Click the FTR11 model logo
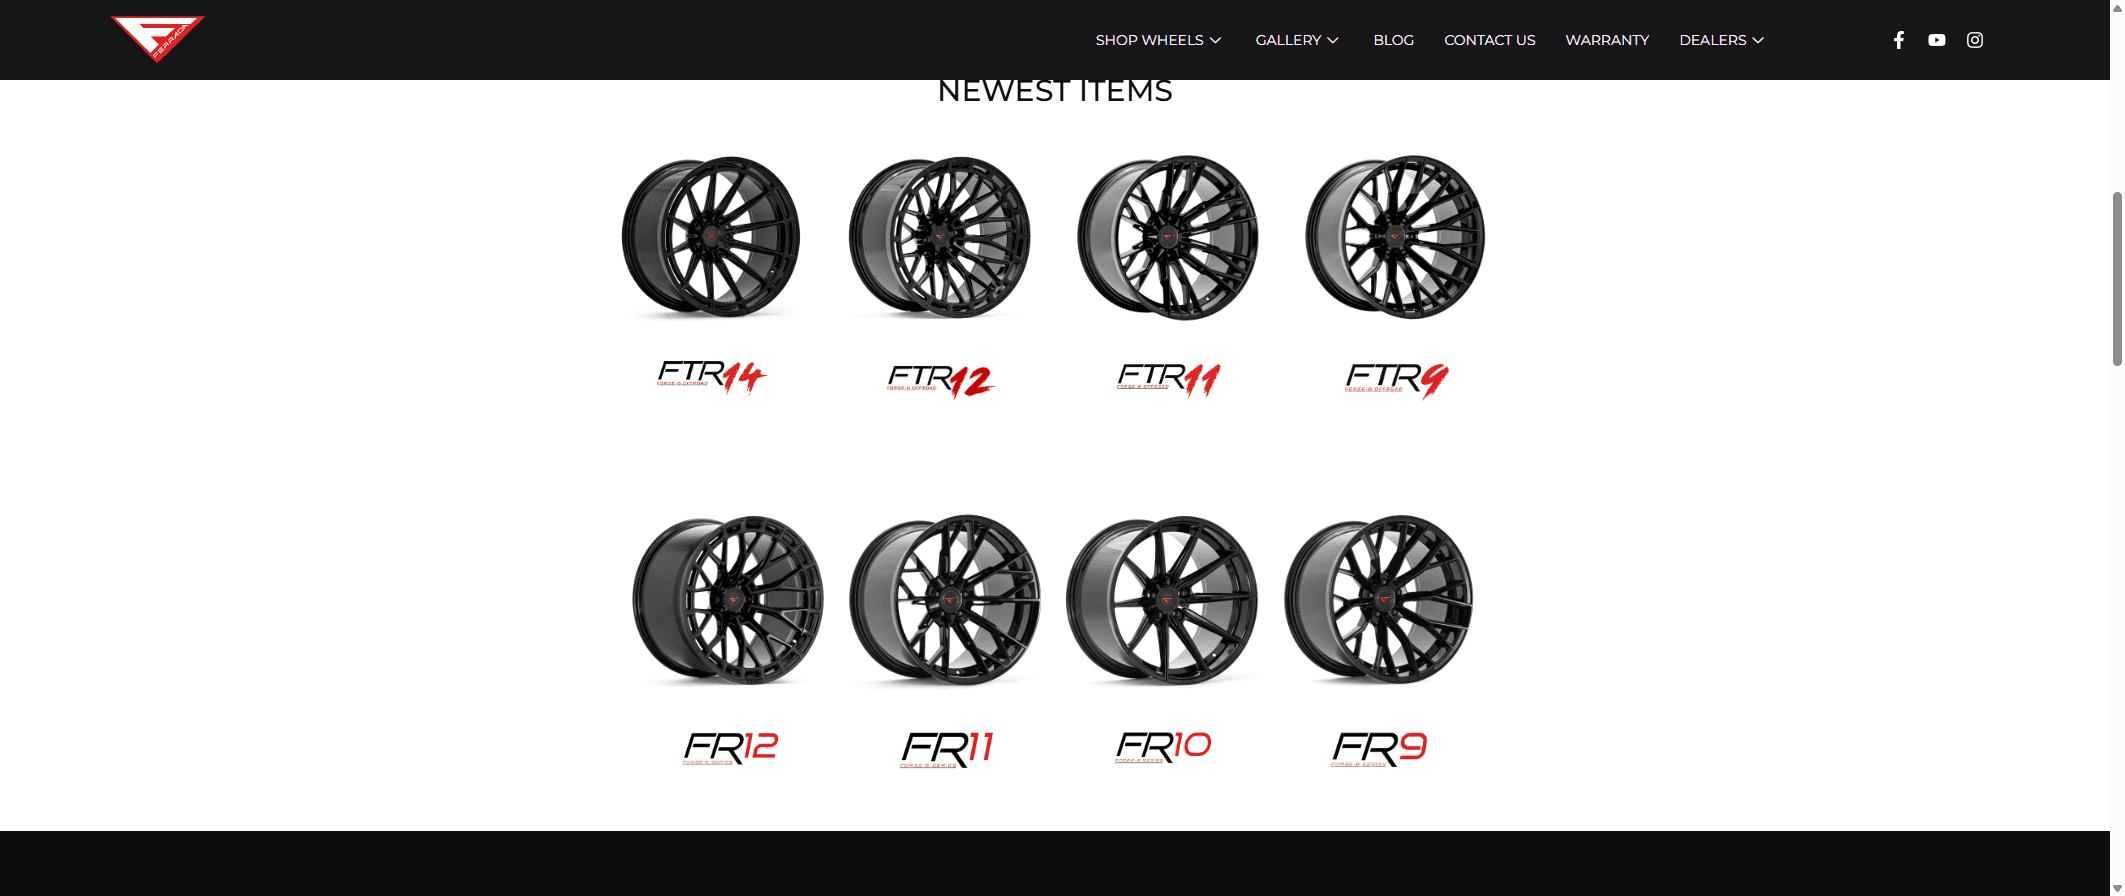2125x896 pixels. pyautogui.click(x=1168, y=380)
